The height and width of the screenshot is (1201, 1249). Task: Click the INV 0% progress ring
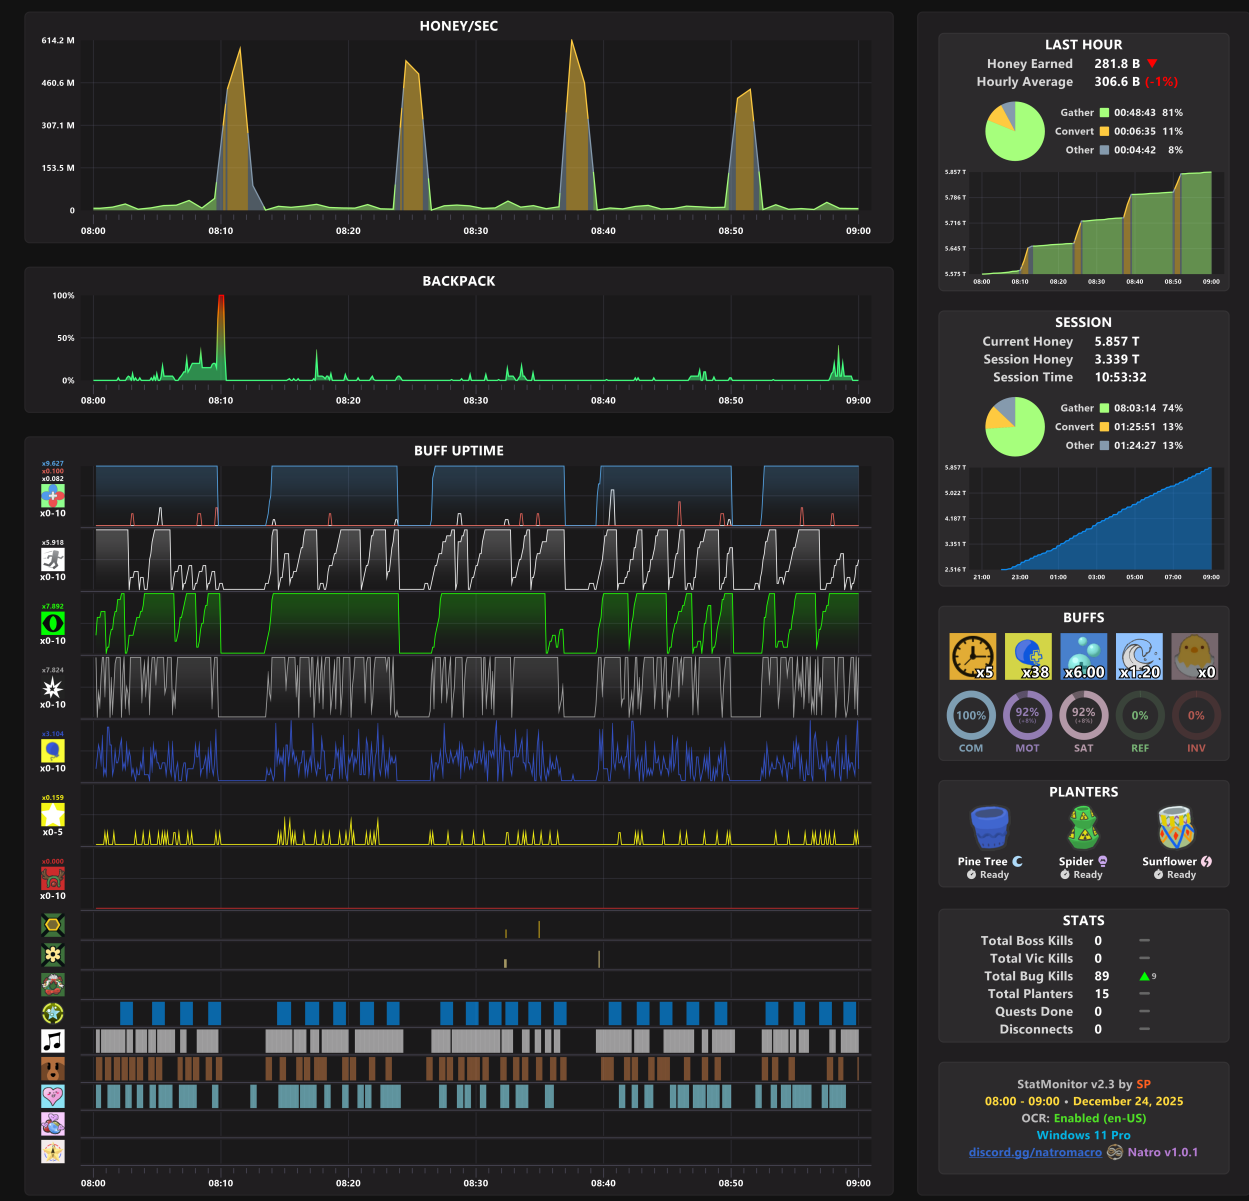1196,715
